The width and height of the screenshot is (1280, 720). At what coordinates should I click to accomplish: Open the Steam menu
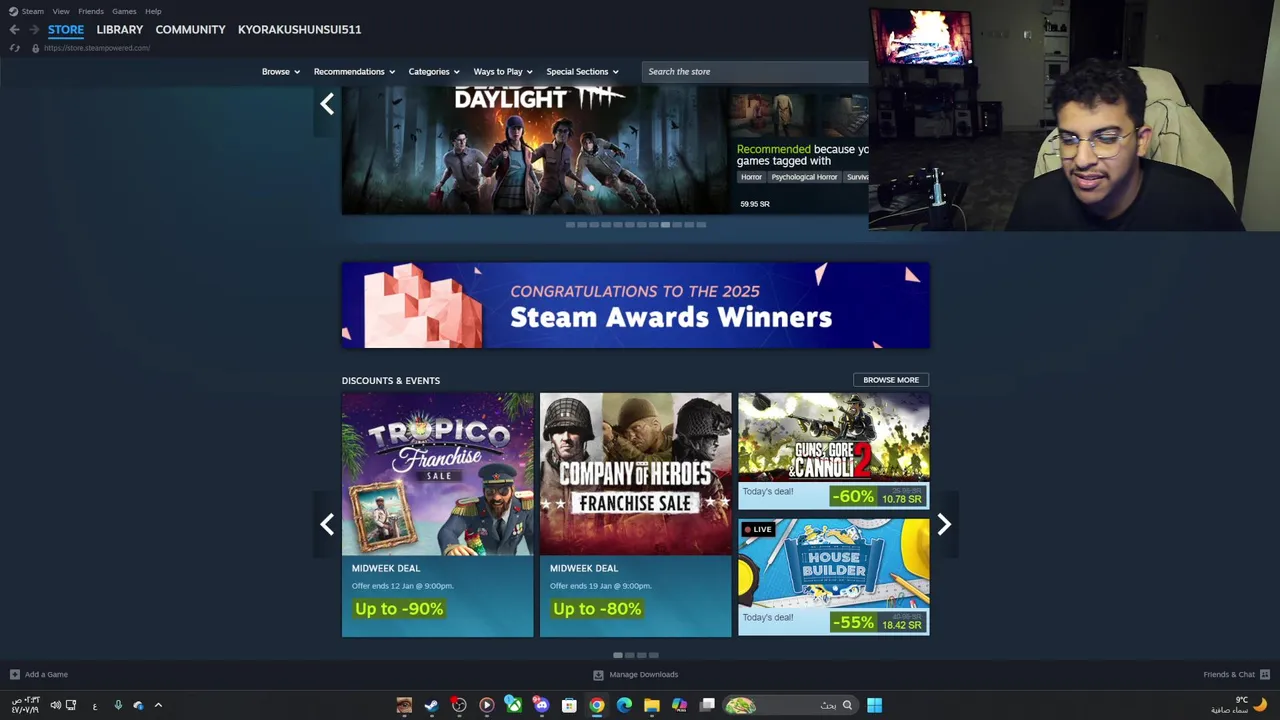point(33,11)
